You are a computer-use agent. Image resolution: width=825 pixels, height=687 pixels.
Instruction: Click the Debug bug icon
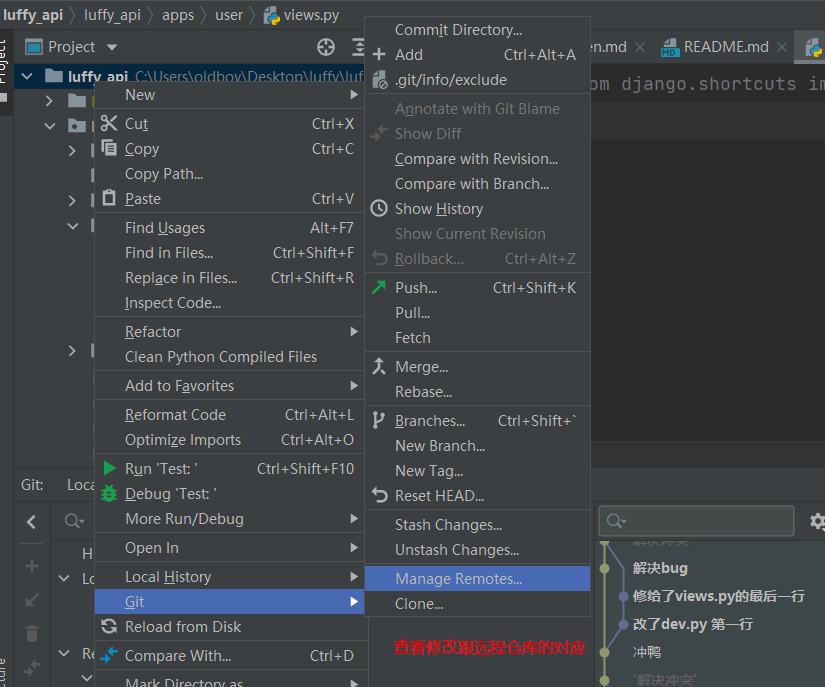(109, 493)
